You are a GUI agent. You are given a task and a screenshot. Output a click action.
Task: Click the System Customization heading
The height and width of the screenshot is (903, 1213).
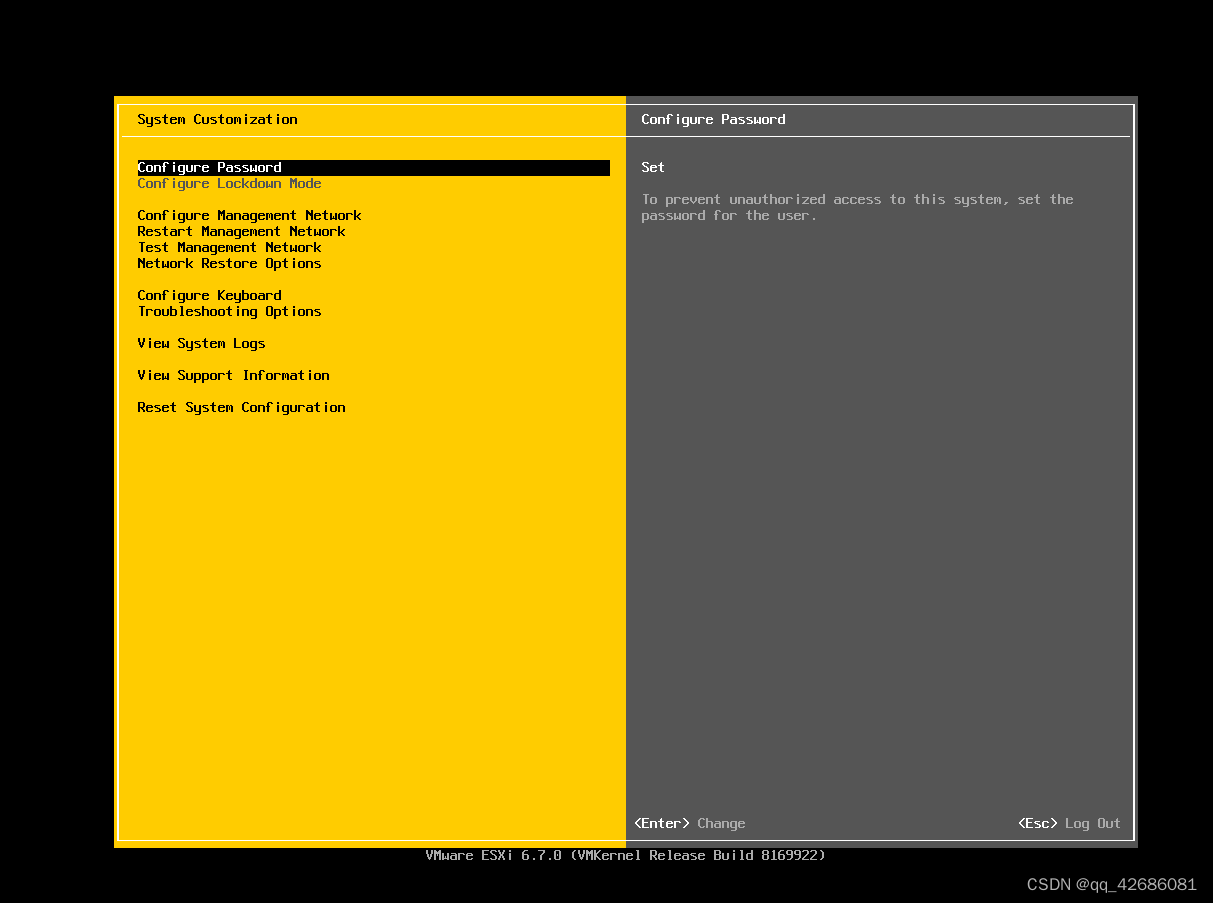click(217, 120)
